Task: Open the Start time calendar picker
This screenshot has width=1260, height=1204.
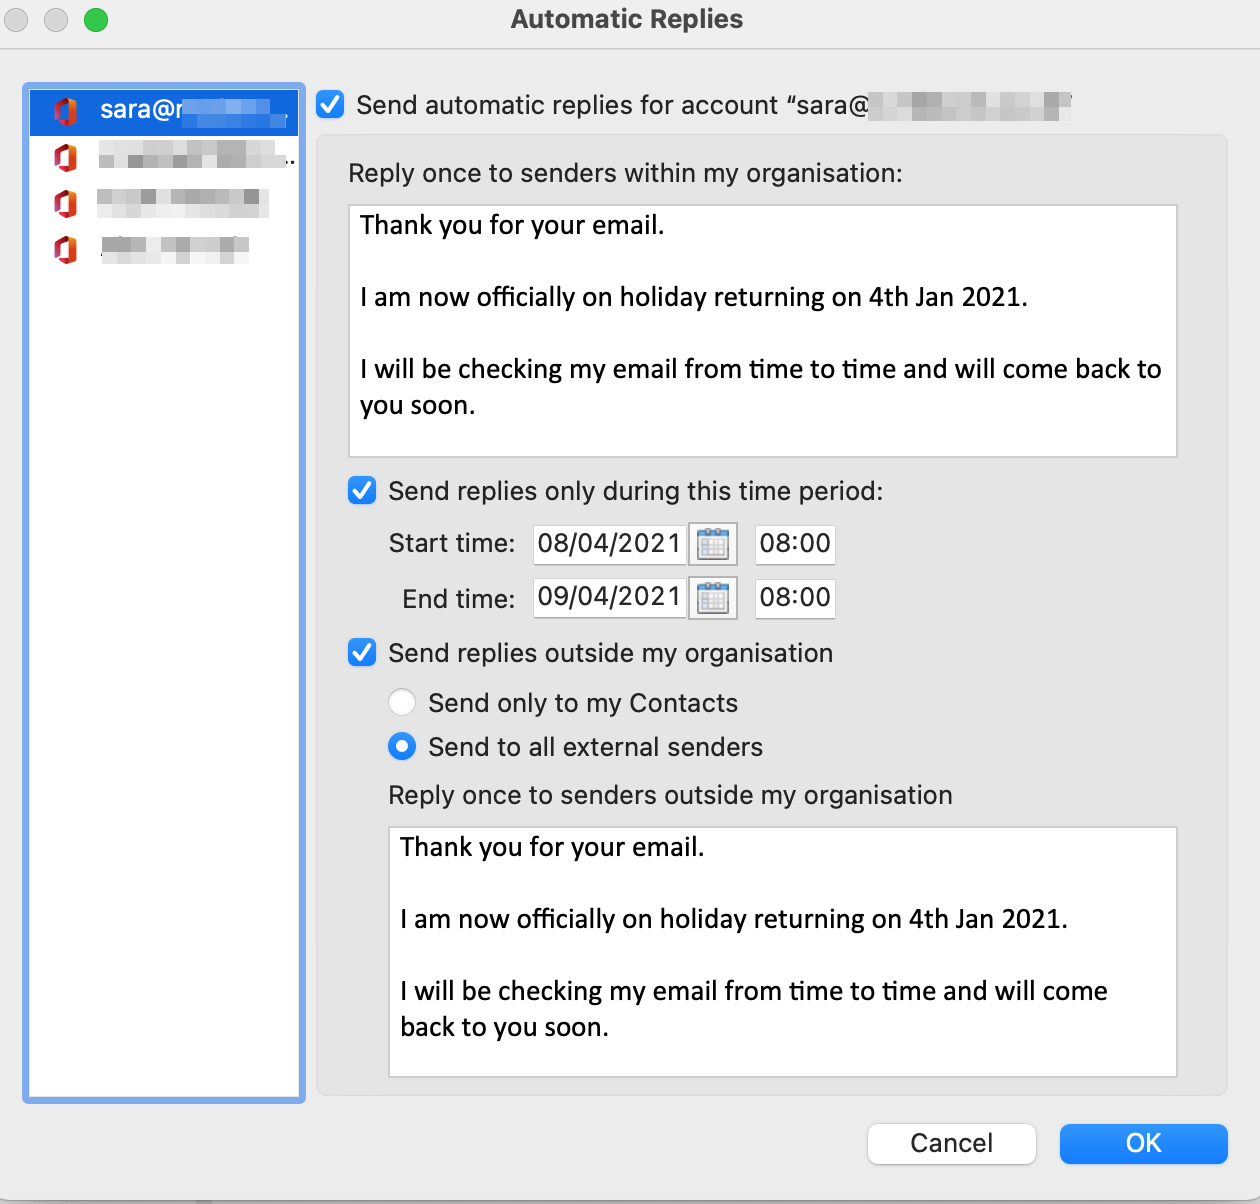Action: (712, 544)
